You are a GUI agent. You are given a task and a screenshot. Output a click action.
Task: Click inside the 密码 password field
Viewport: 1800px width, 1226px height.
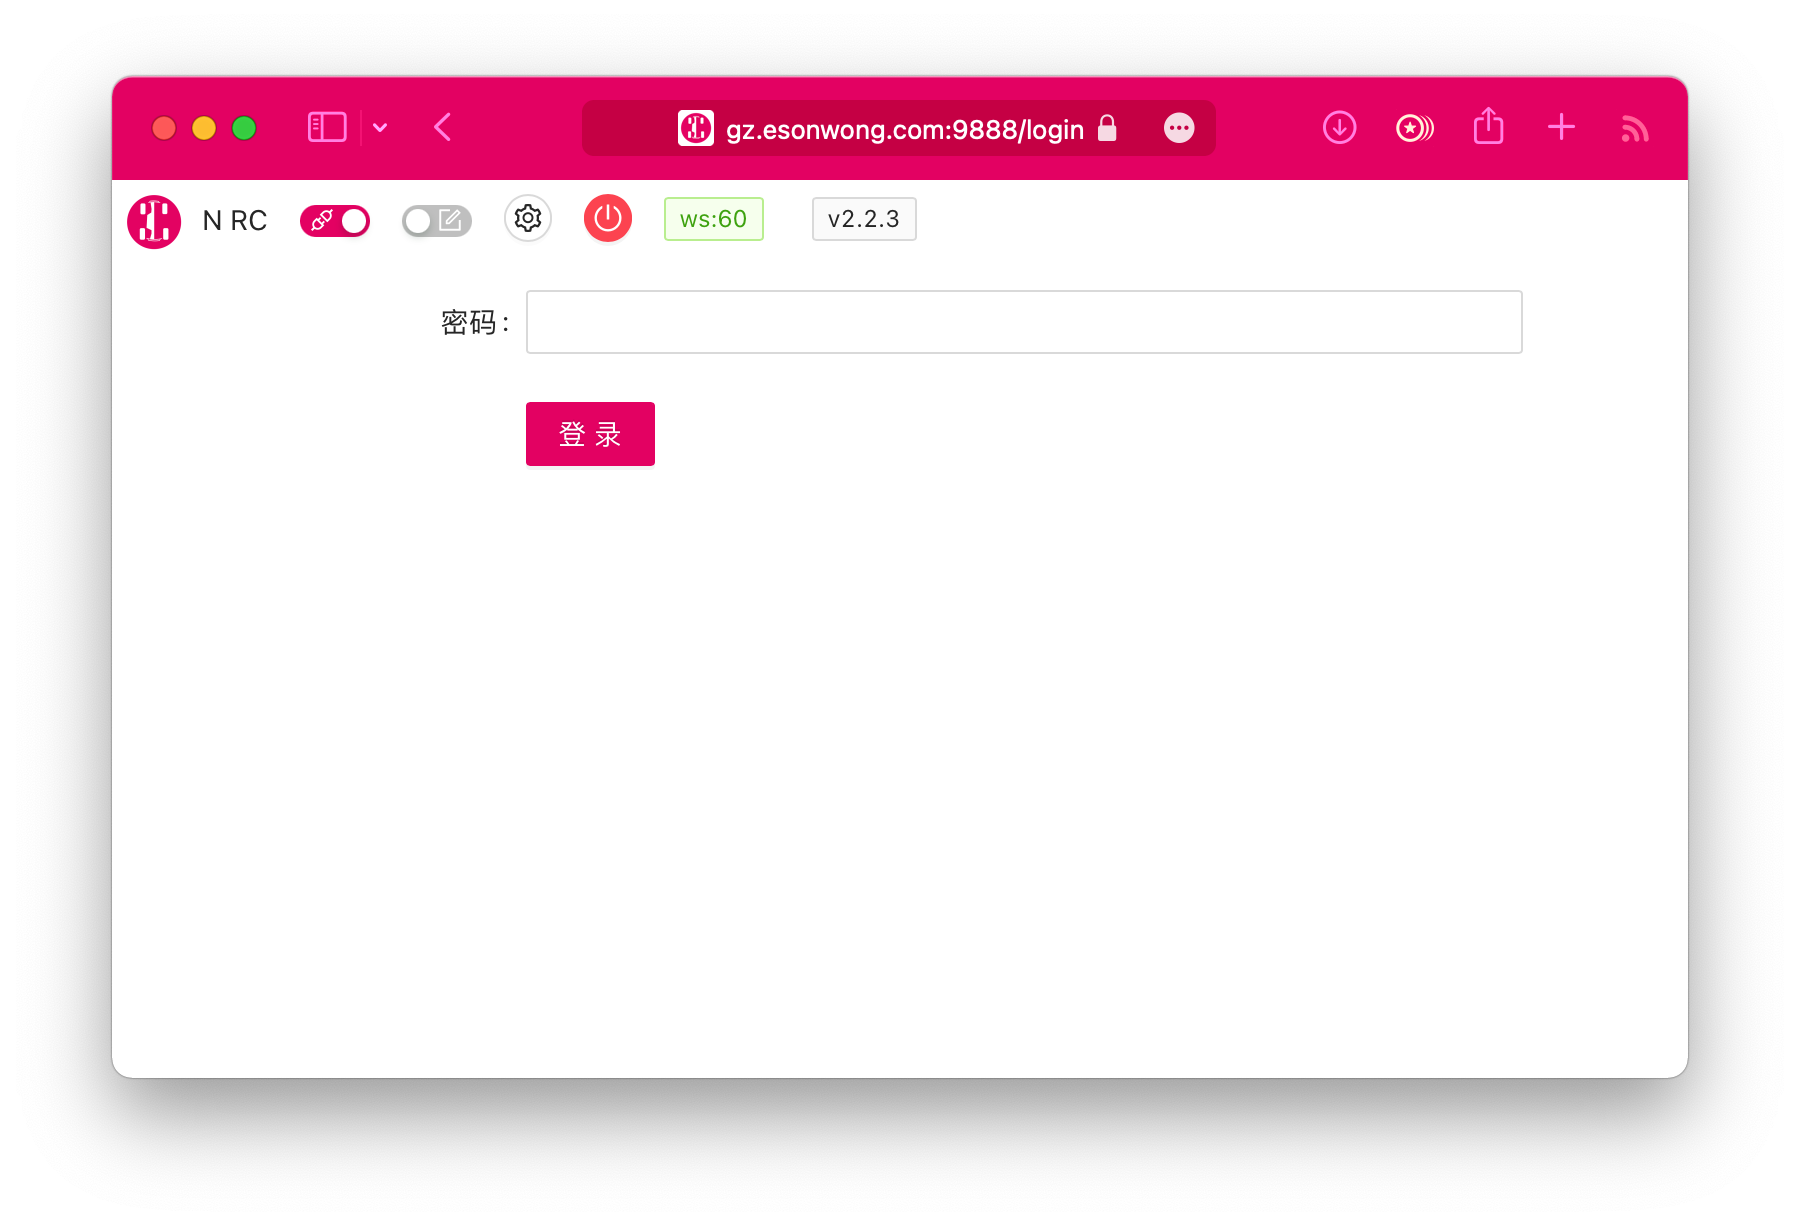point(1022,322)
